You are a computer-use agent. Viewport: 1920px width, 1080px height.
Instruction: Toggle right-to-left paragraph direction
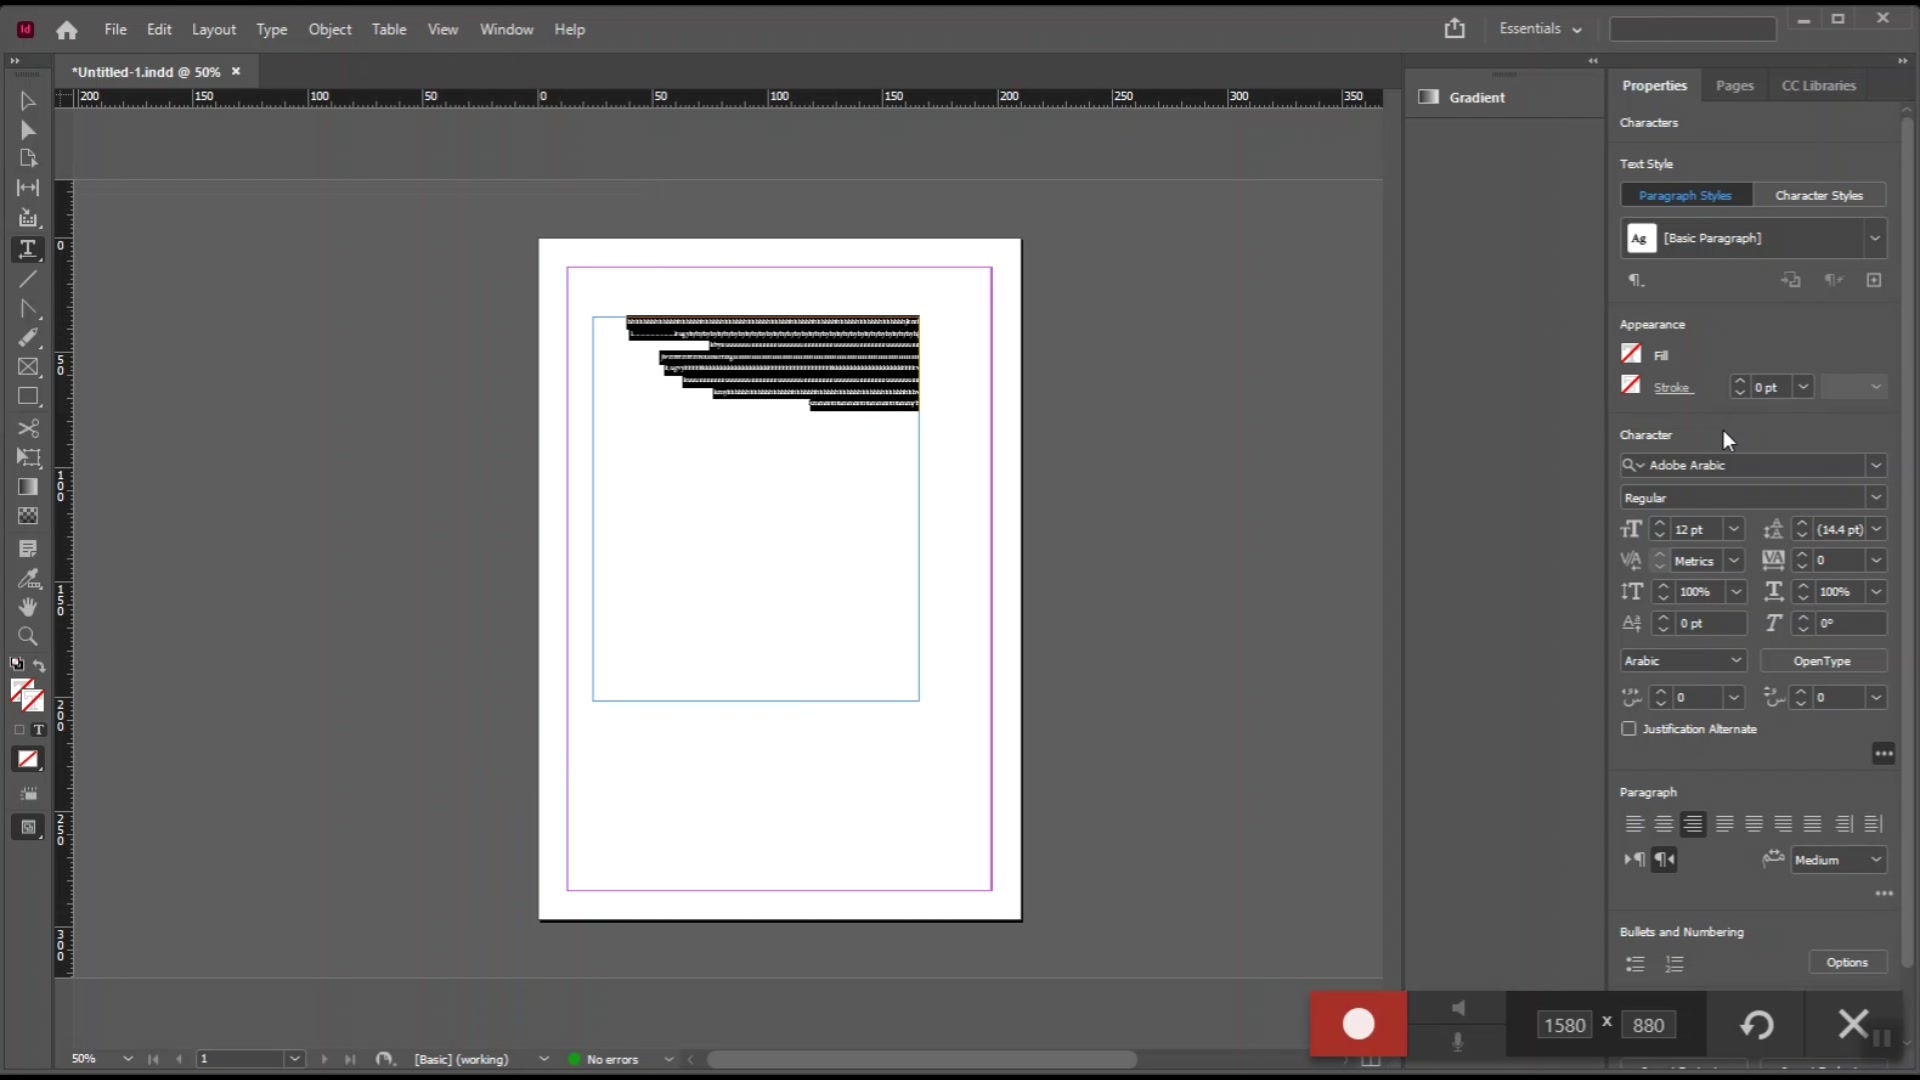tap(1665, 860)
